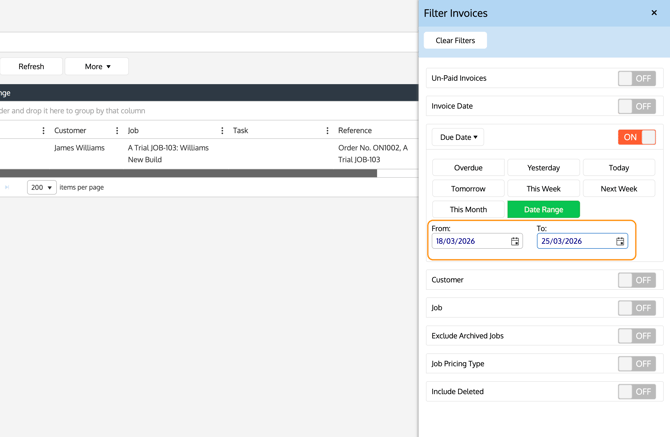
Task: Open the More dropdown menu
Action: click(x=97, y=66)
